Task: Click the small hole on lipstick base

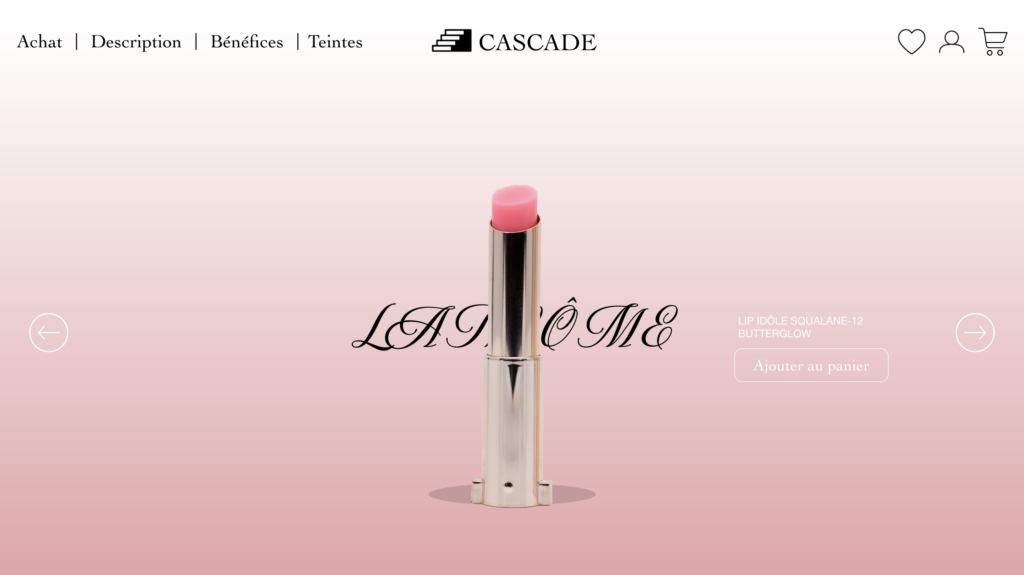Action: pyautogui.click(x=508, y=485)
